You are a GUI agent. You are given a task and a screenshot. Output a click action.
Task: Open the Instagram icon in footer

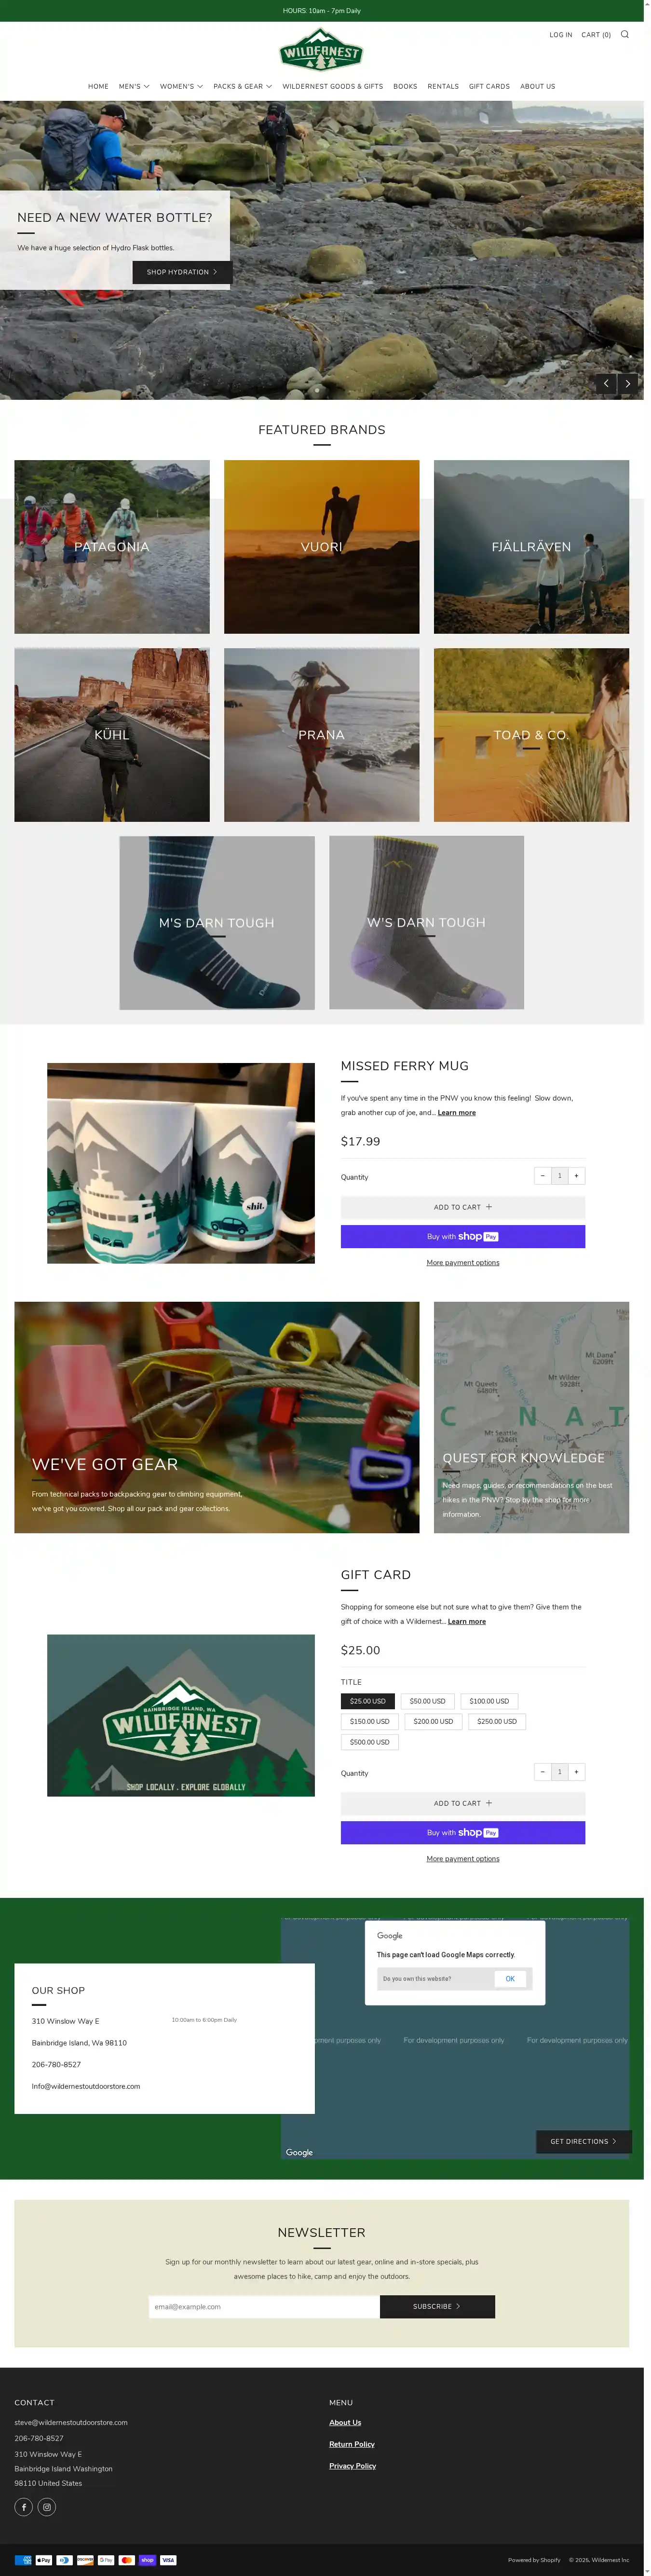coord(46,2506)
